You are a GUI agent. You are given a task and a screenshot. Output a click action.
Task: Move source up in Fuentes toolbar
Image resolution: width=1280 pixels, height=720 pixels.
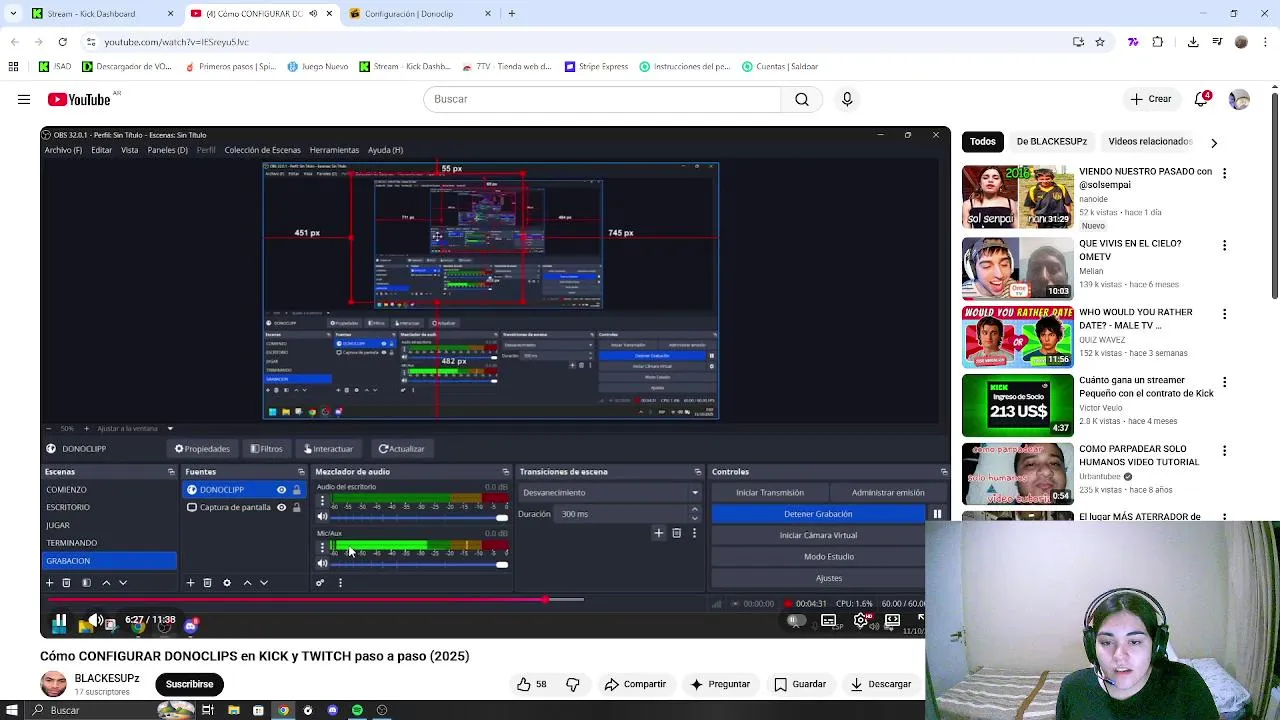(x=247, y=583)
